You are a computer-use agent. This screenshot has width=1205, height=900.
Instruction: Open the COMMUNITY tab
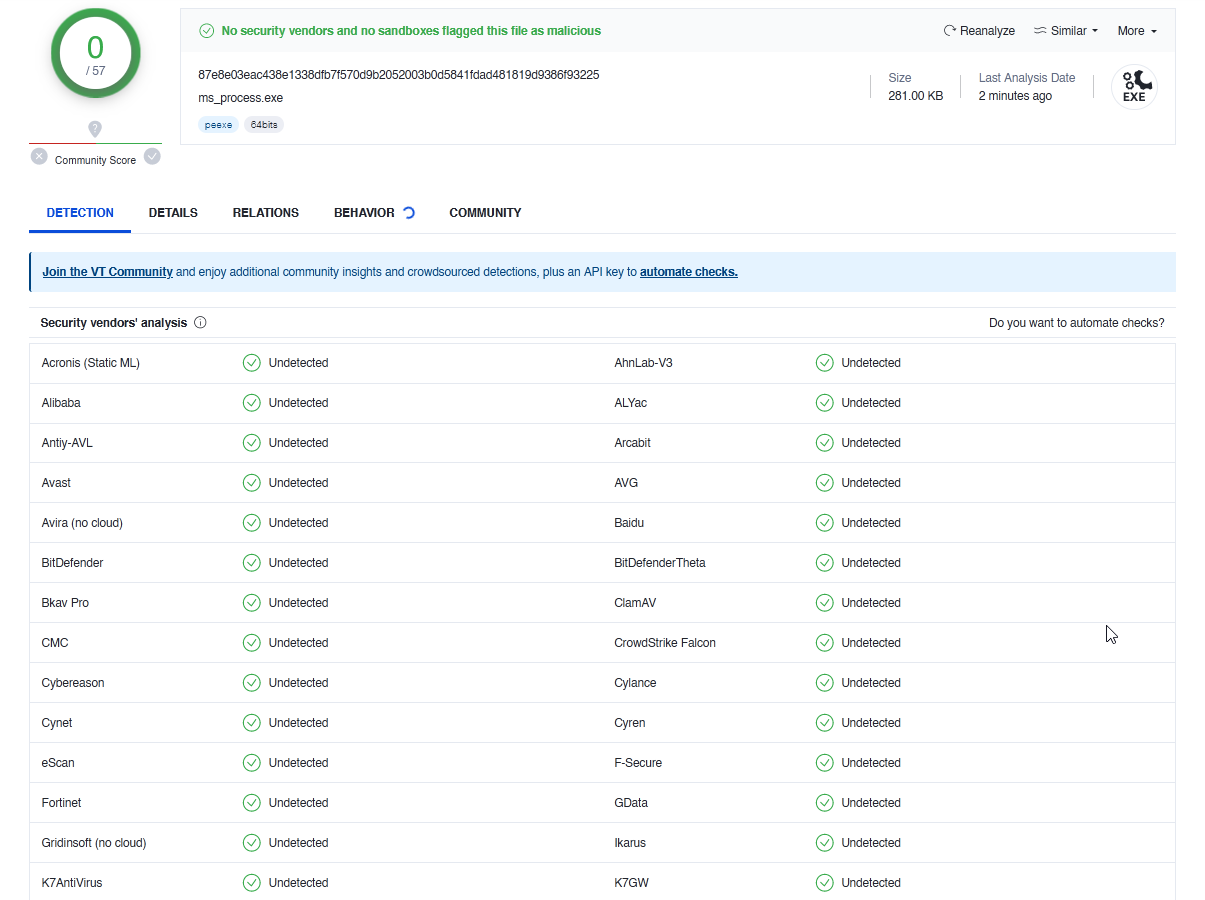click(x=485, y=213)
